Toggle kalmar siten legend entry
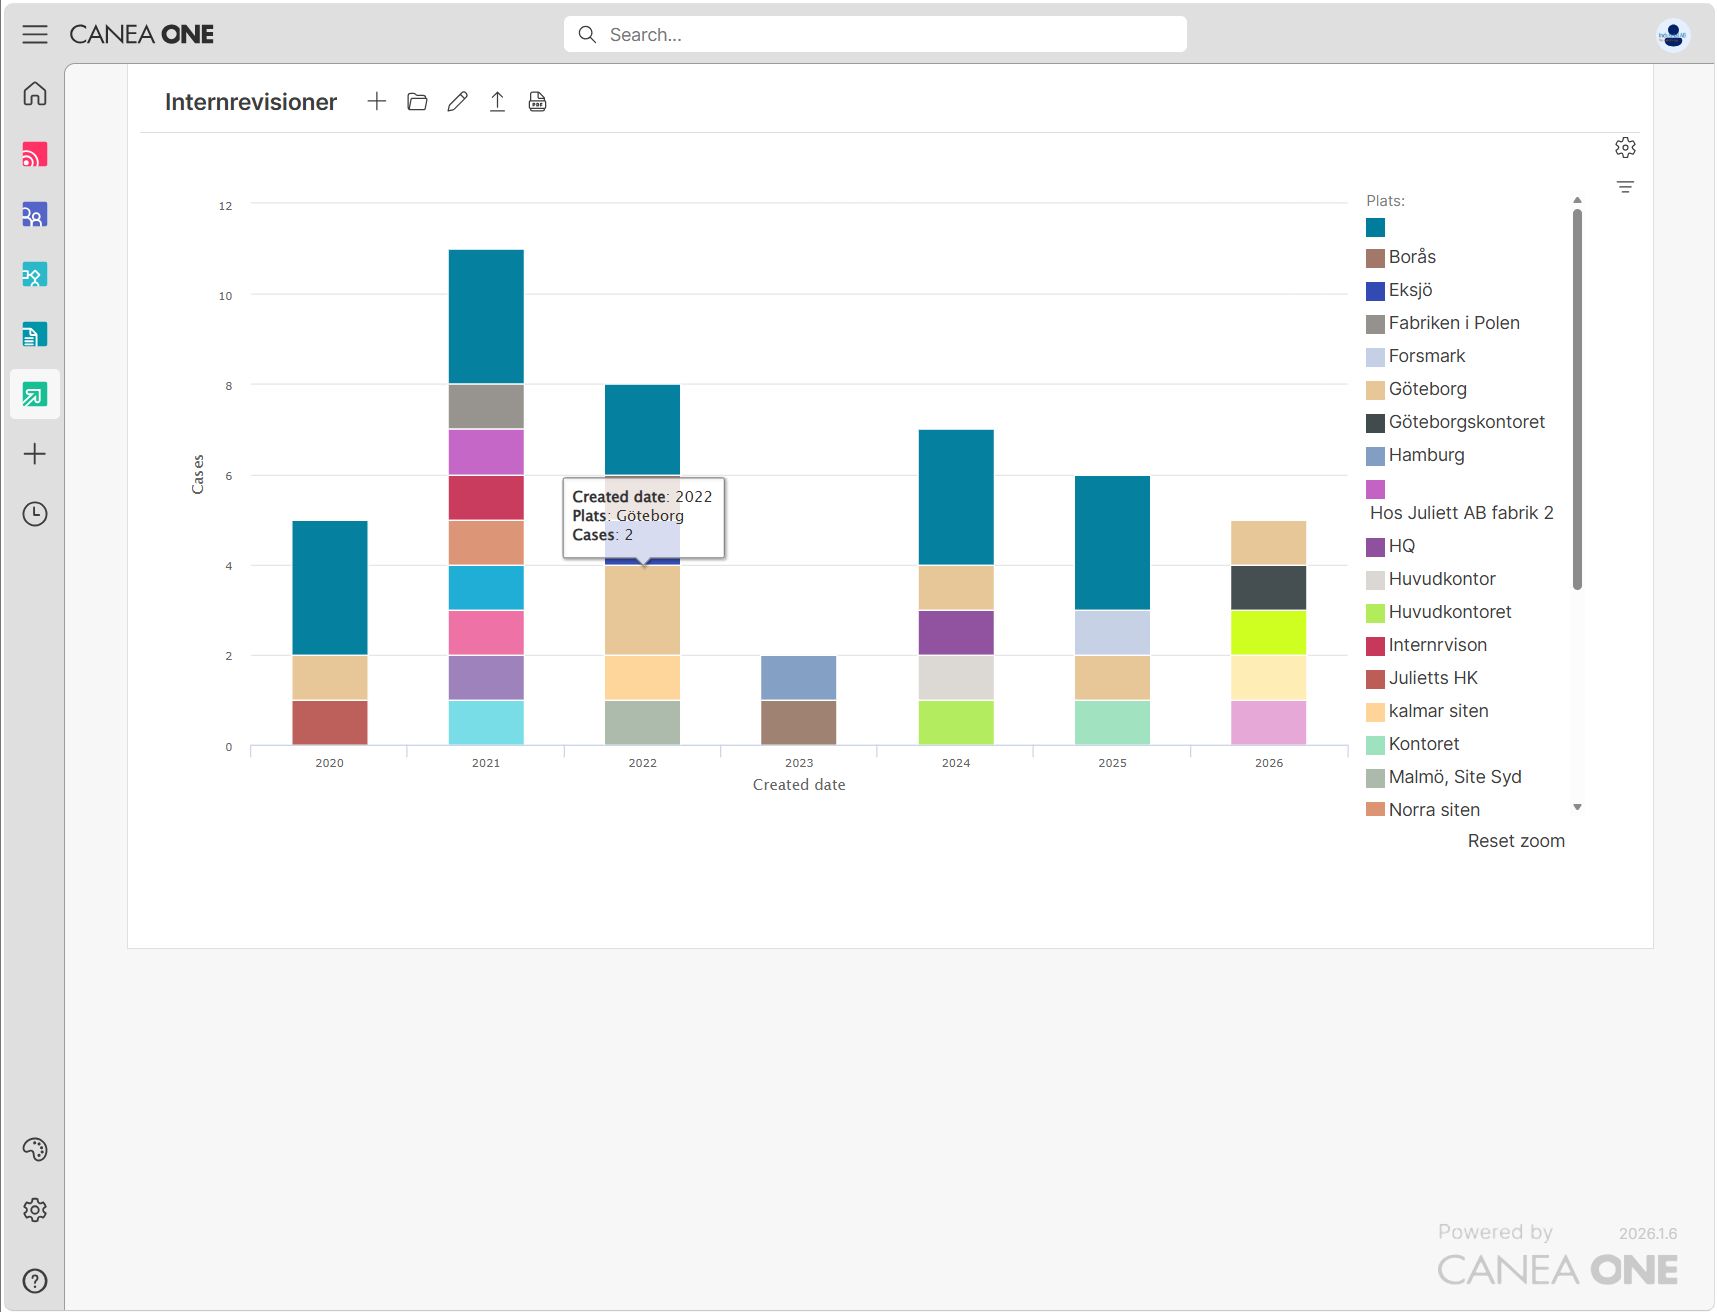The image size is (1717, 1312). [1427, 711]
